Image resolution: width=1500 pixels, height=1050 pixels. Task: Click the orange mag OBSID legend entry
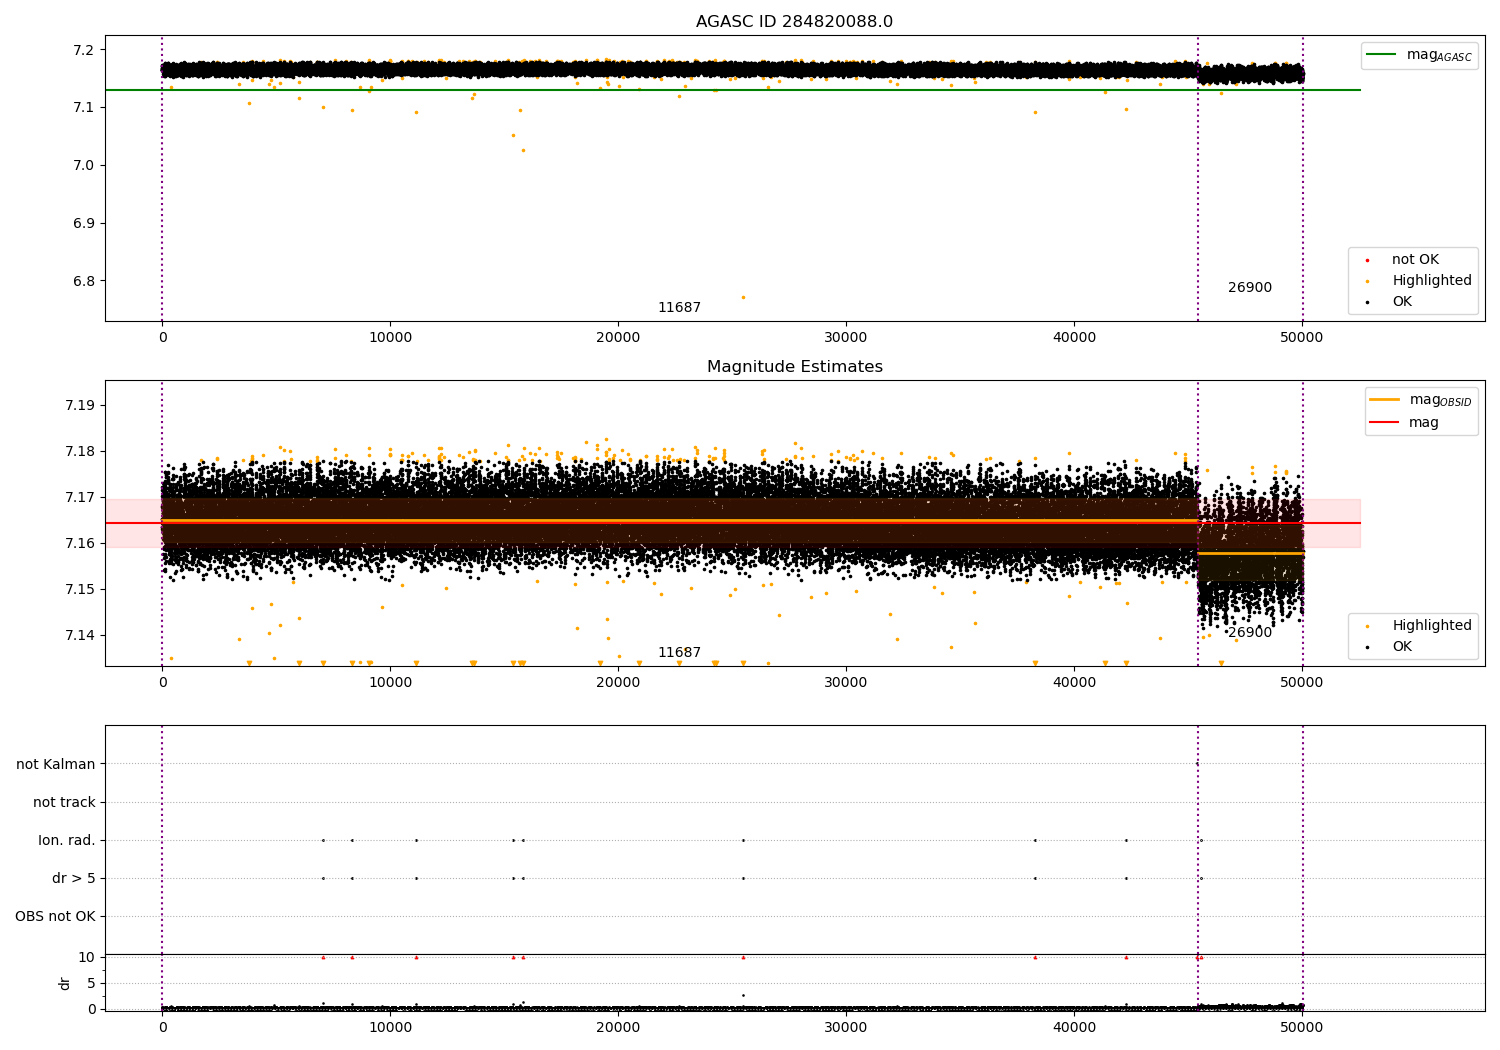pyautogui.click(x=1420, y=400)
